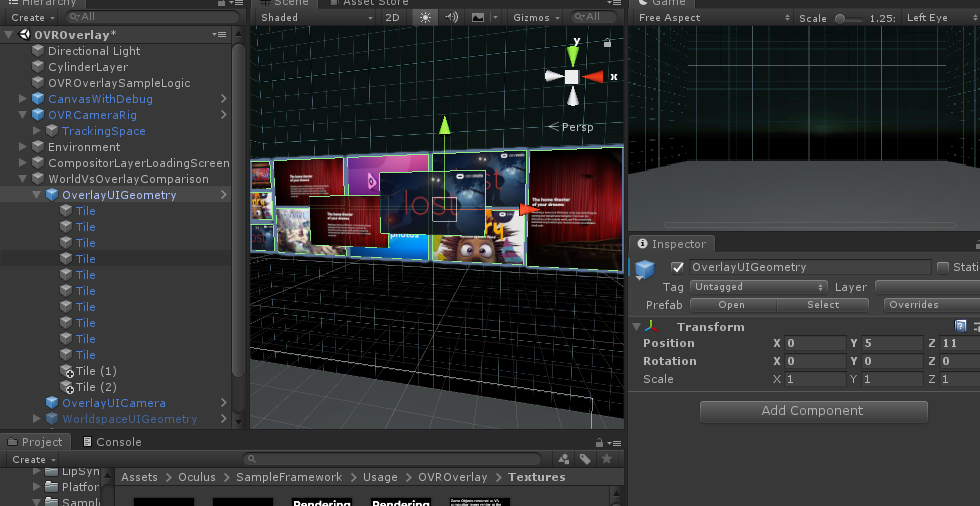This screenshot has width=980, height=506.
Task: Click the Unity scene icon beside OVROverlay*
Action: [x=25, y=34]
